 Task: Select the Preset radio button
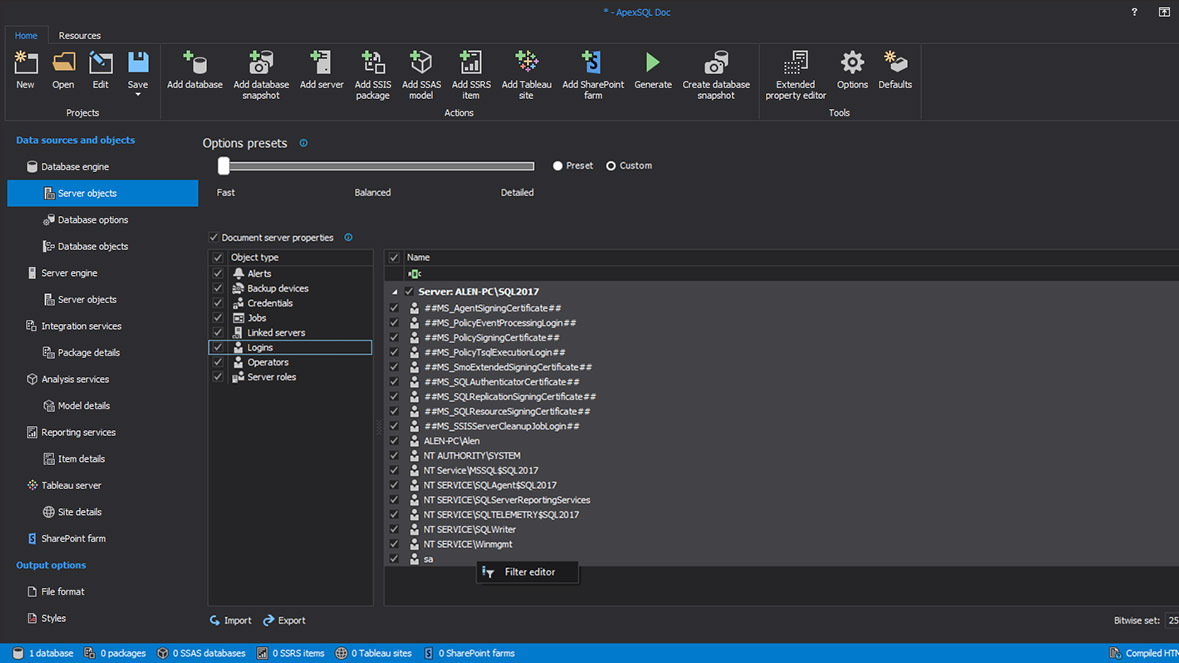coord(557,166)
